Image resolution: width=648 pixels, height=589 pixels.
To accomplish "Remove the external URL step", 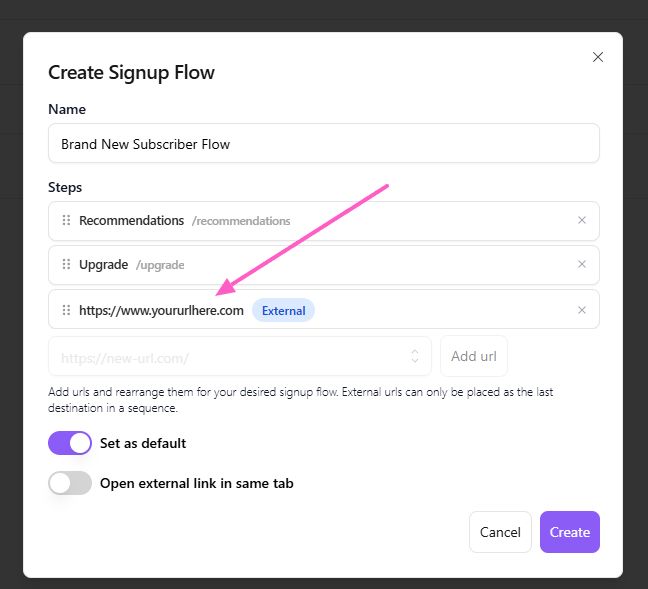I will 581,310.
